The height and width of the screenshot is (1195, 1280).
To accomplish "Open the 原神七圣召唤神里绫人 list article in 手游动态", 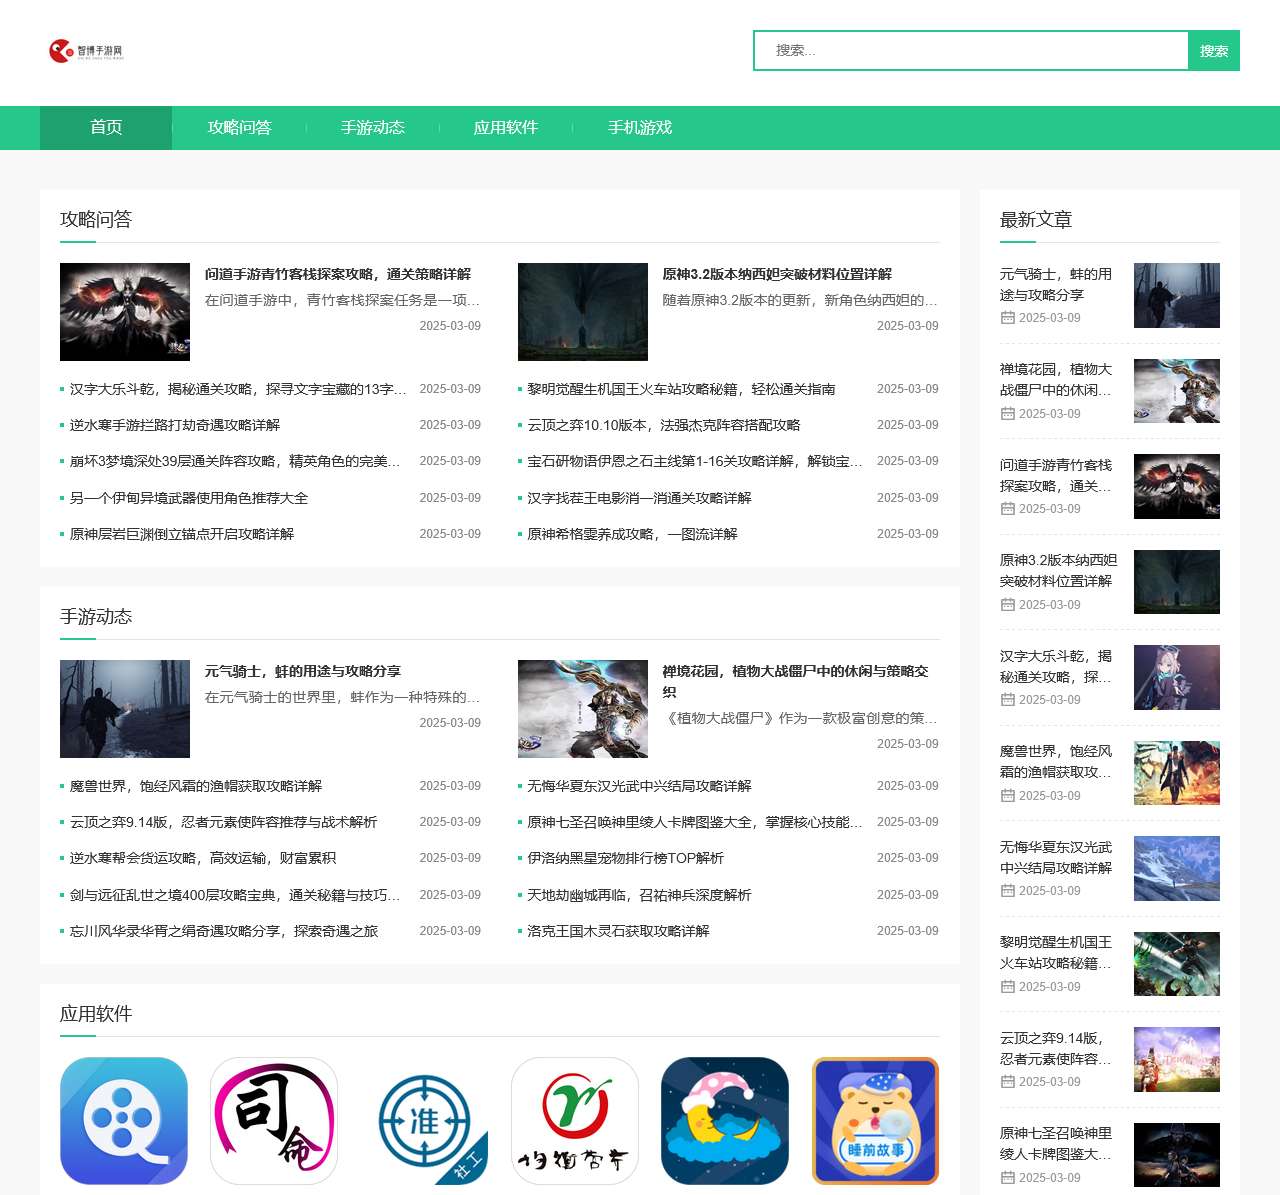I will [x=695, y=822].
